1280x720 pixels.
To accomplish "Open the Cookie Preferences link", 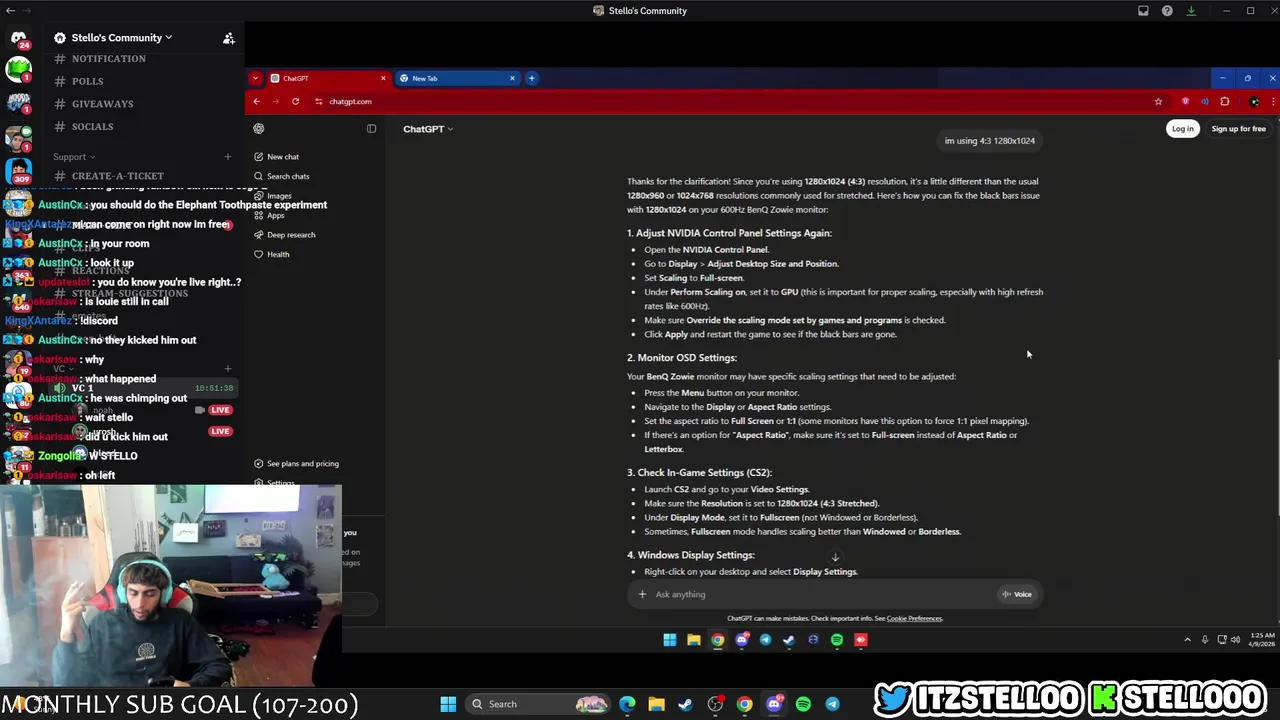I will tap(914, 619).
